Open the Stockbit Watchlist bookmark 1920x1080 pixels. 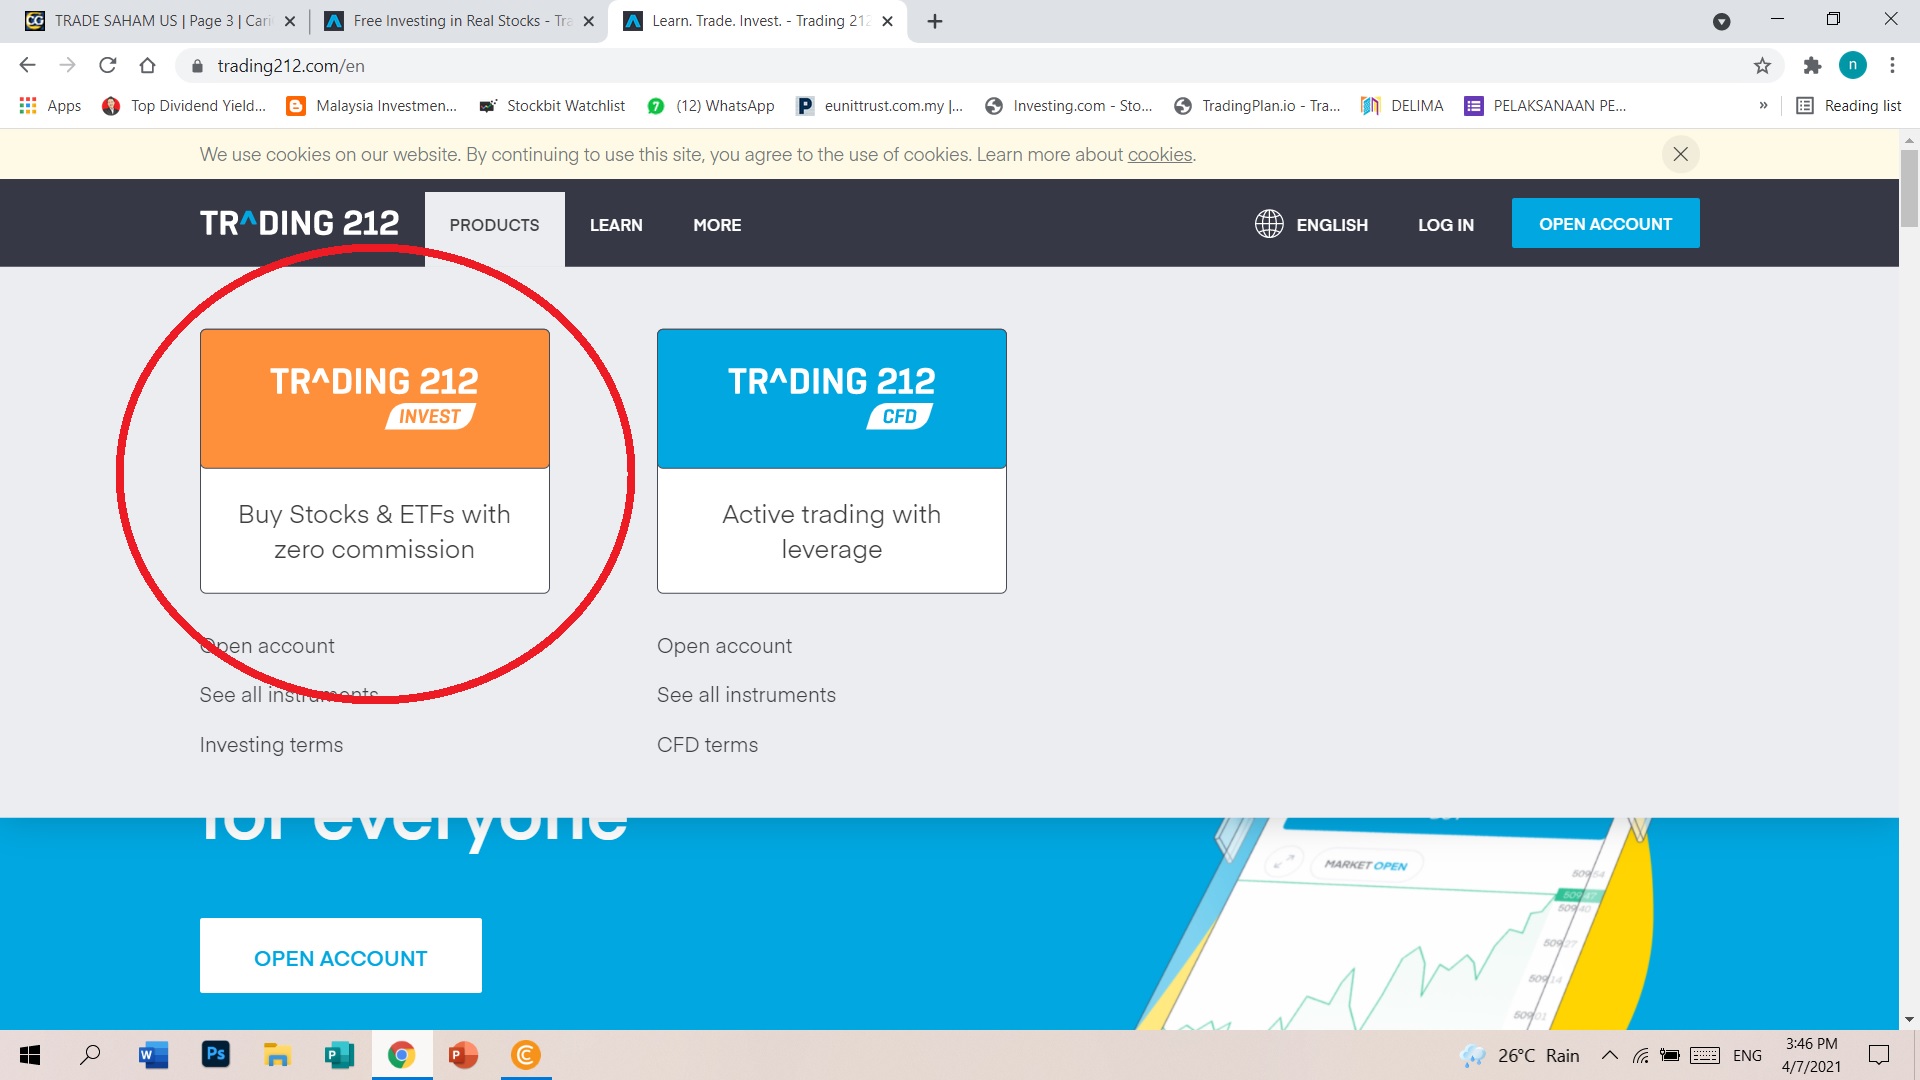[552, 106]
